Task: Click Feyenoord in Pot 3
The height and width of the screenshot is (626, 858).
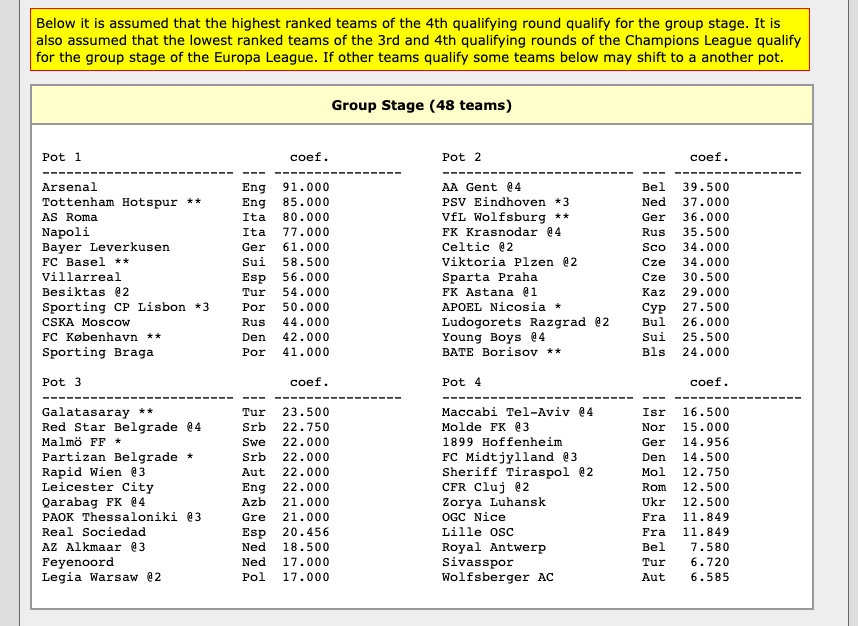Action: [x=78, y=563]
